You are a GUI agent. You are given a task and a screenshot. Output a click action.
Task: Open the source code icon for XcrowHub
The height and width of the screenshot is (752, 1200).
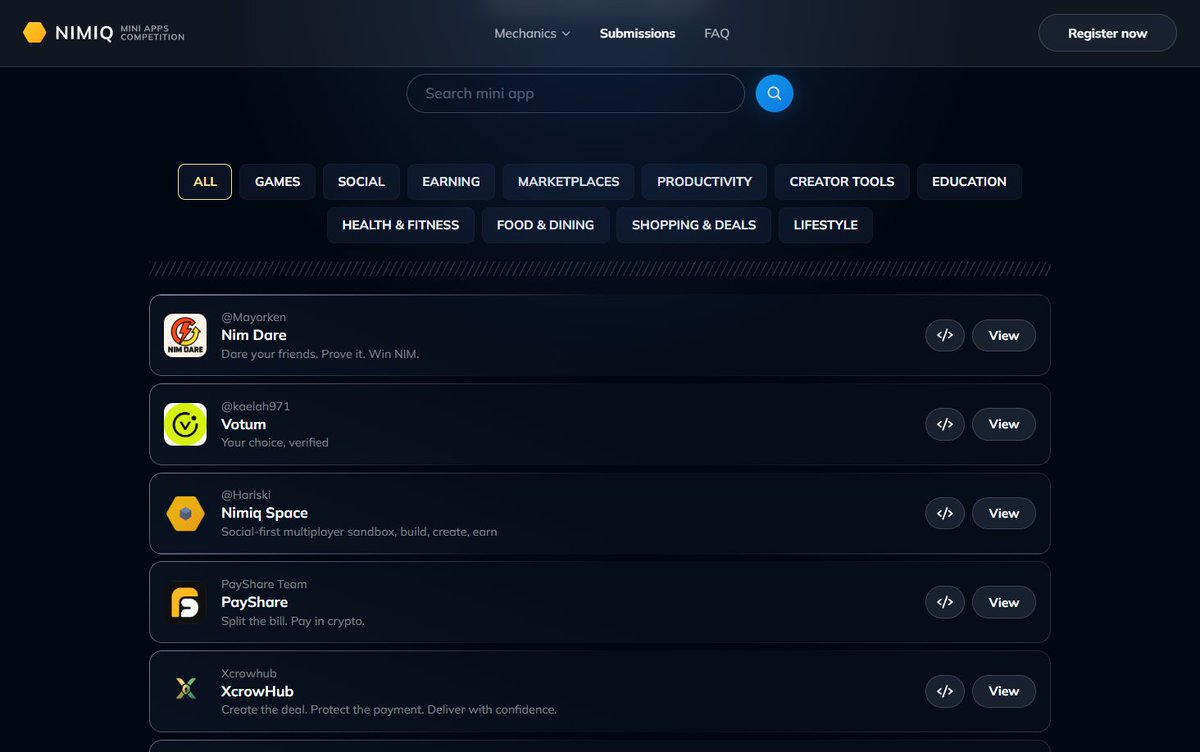tap(945, 691)
